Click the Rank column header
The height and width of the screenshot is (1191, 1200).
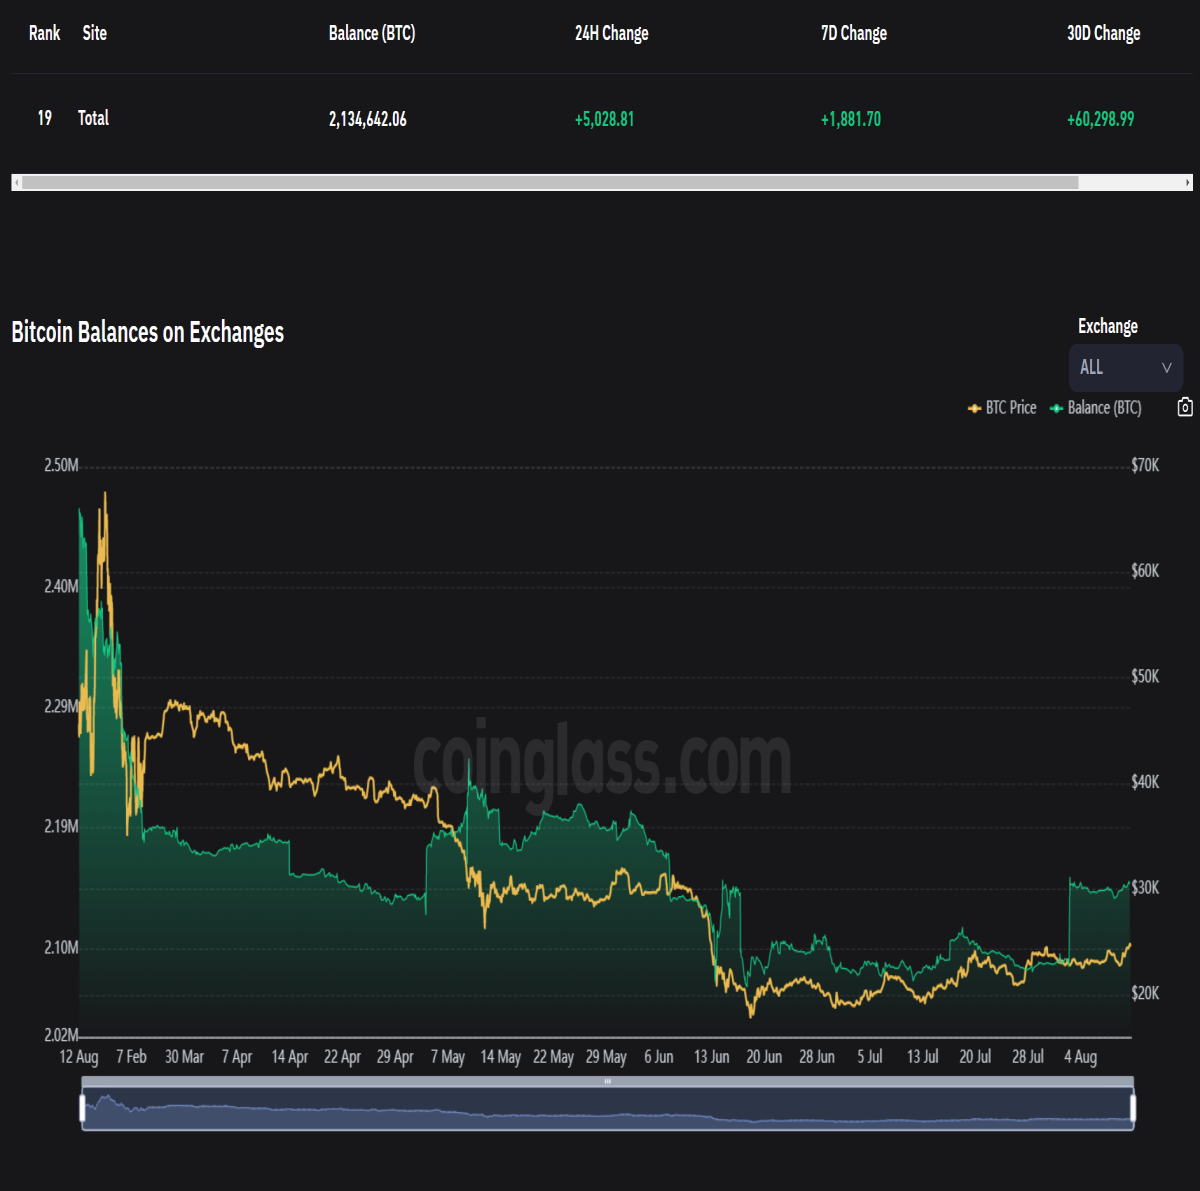tap(44, 33)
